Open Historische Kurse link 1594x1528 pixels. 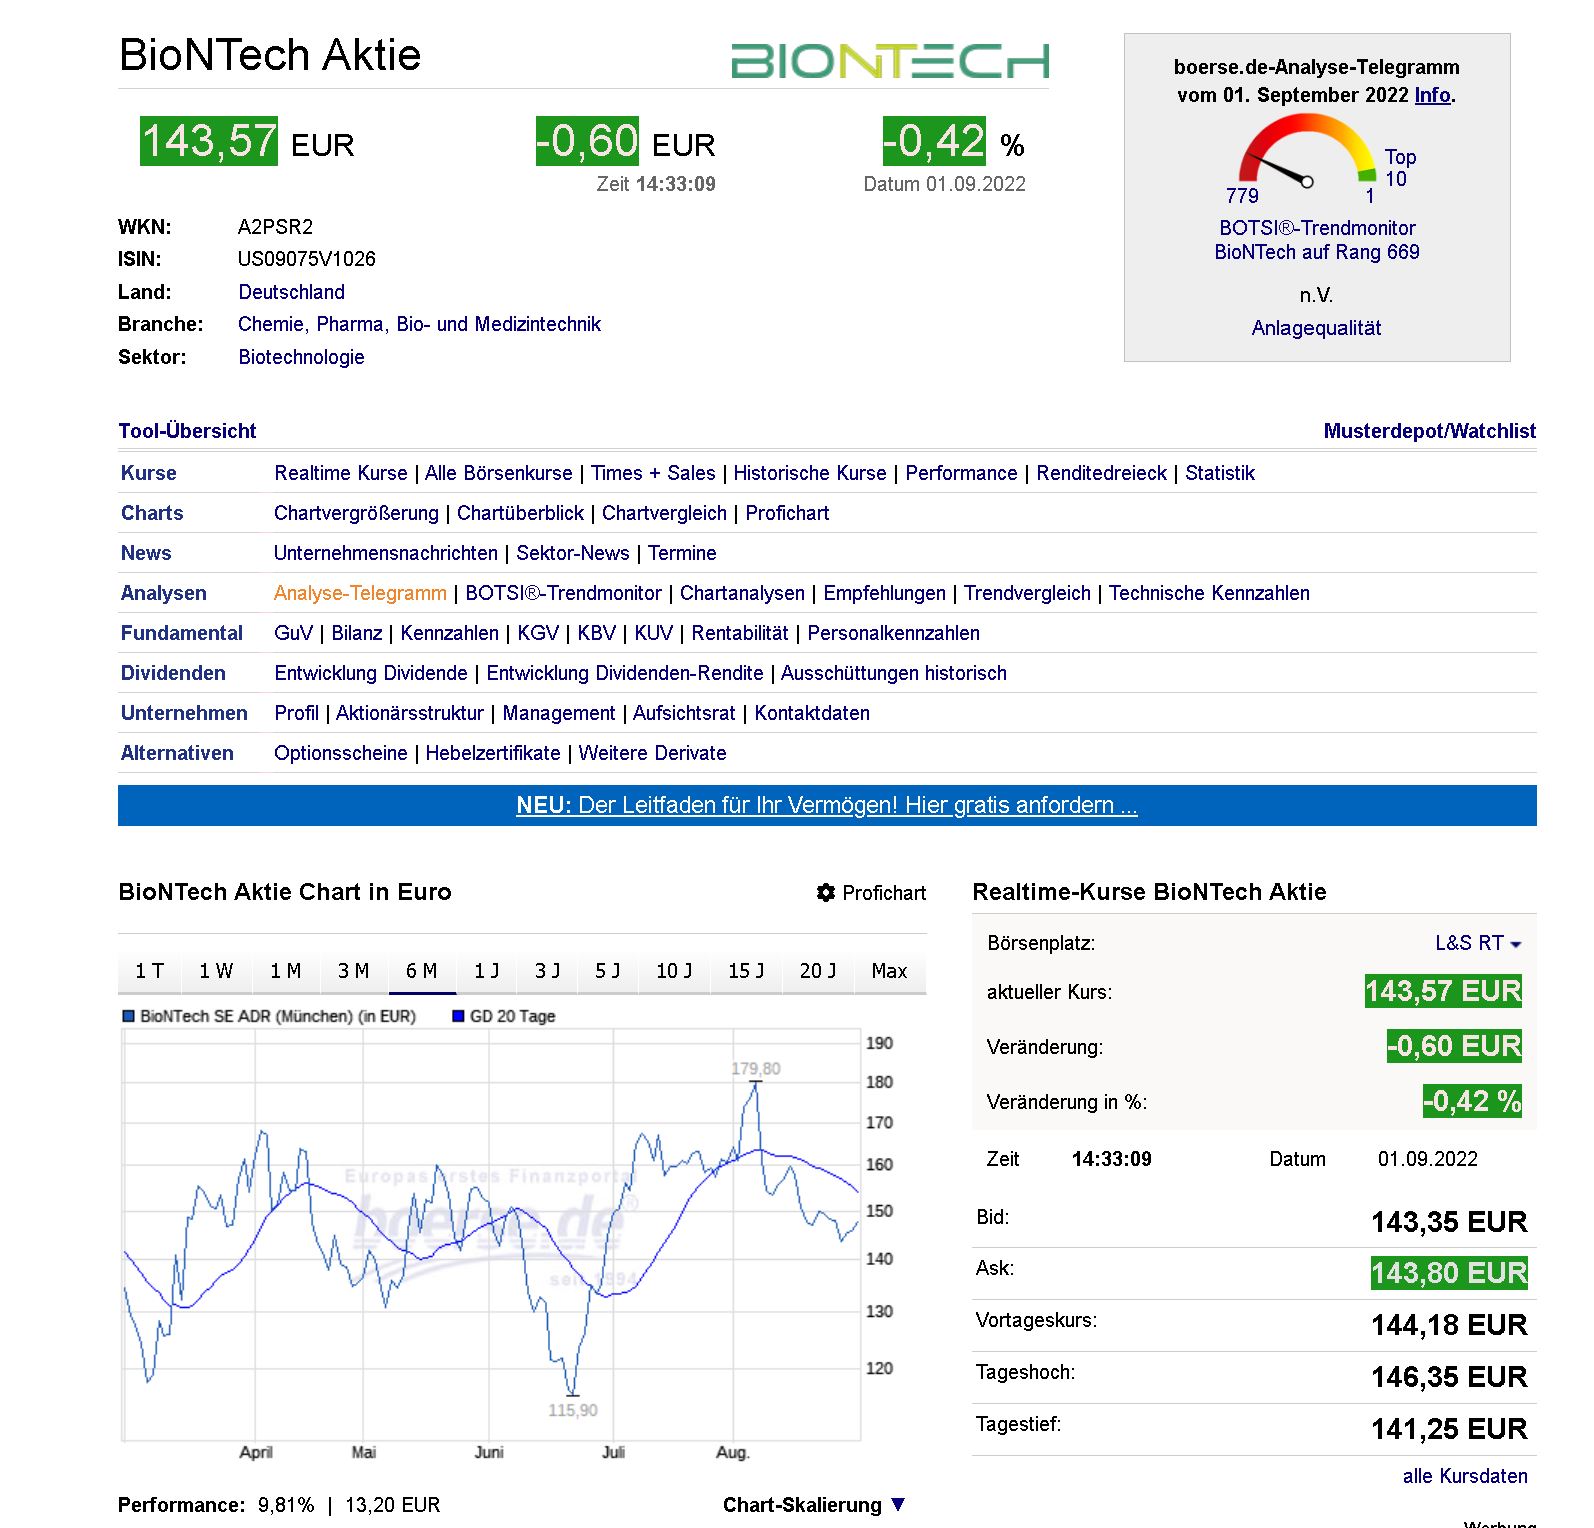pos(810,473)
